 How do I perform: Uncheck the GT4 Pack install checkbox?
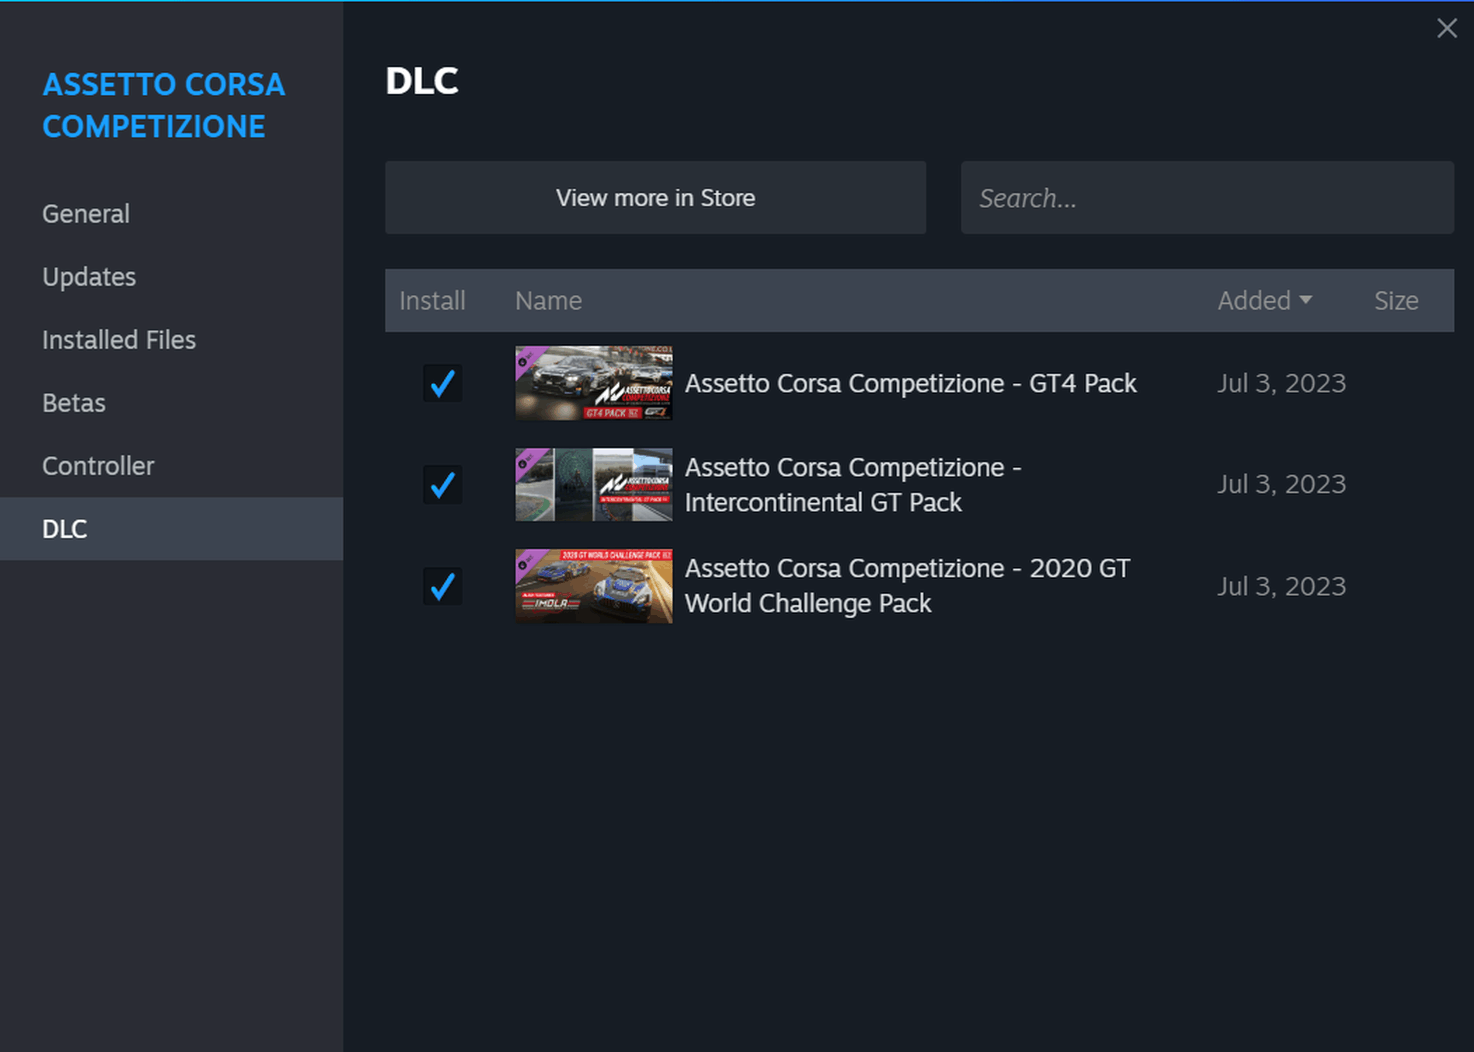point(442,383)
